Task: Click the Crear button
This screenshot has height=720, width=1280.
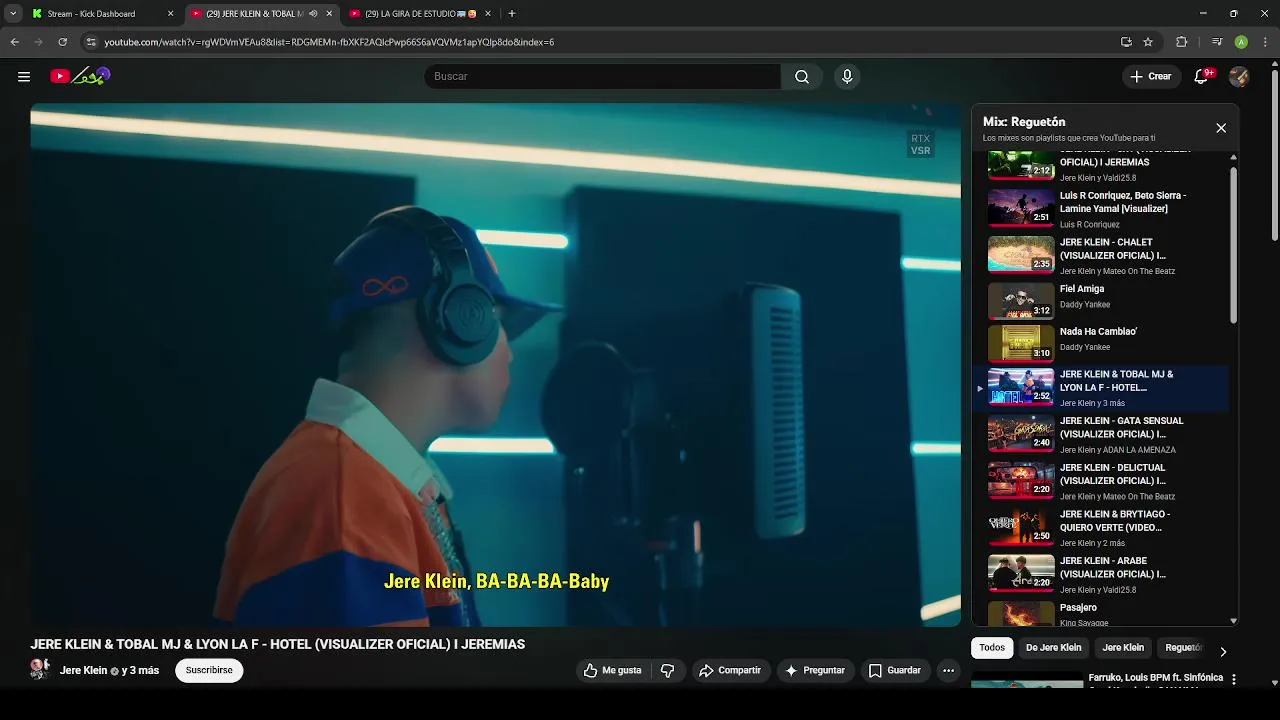Action: (1151, 76)
